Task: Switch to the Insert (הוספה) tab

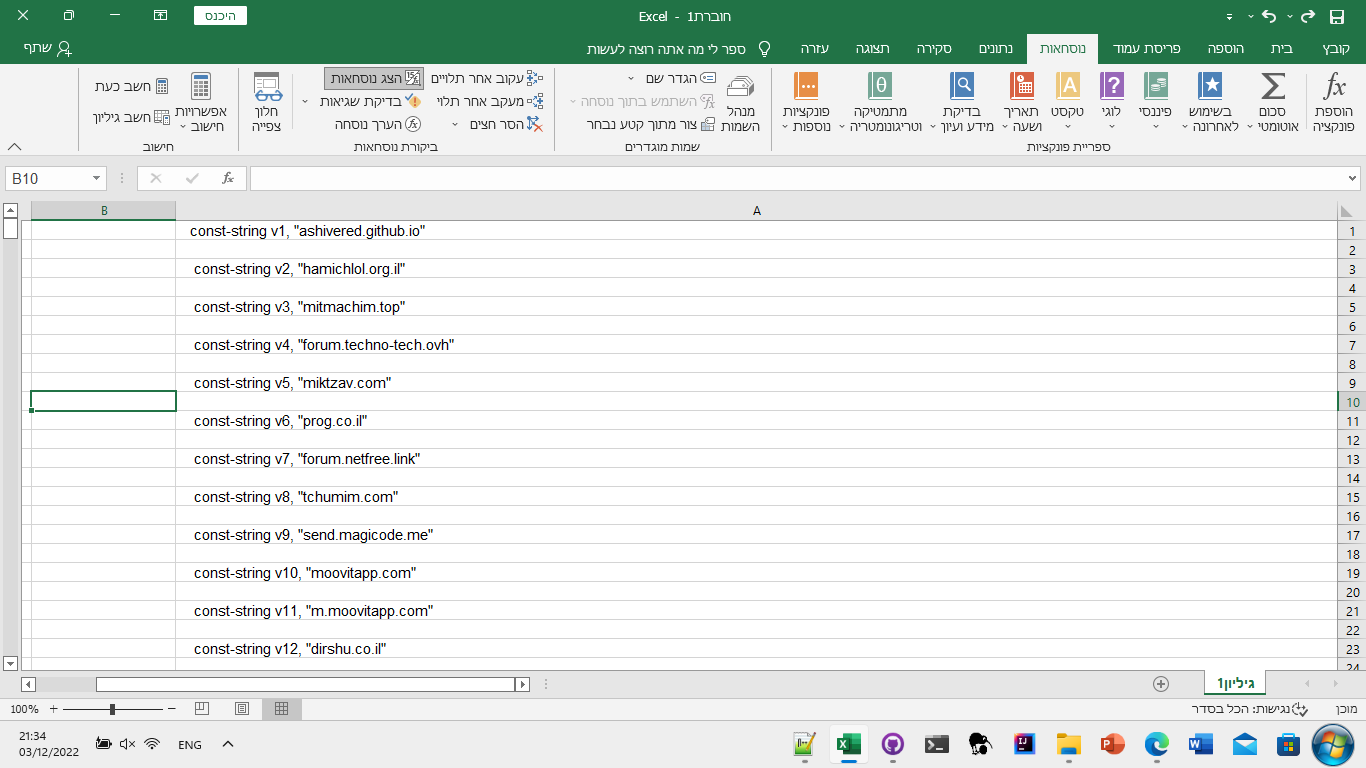Action: (x=1226, y=48)
